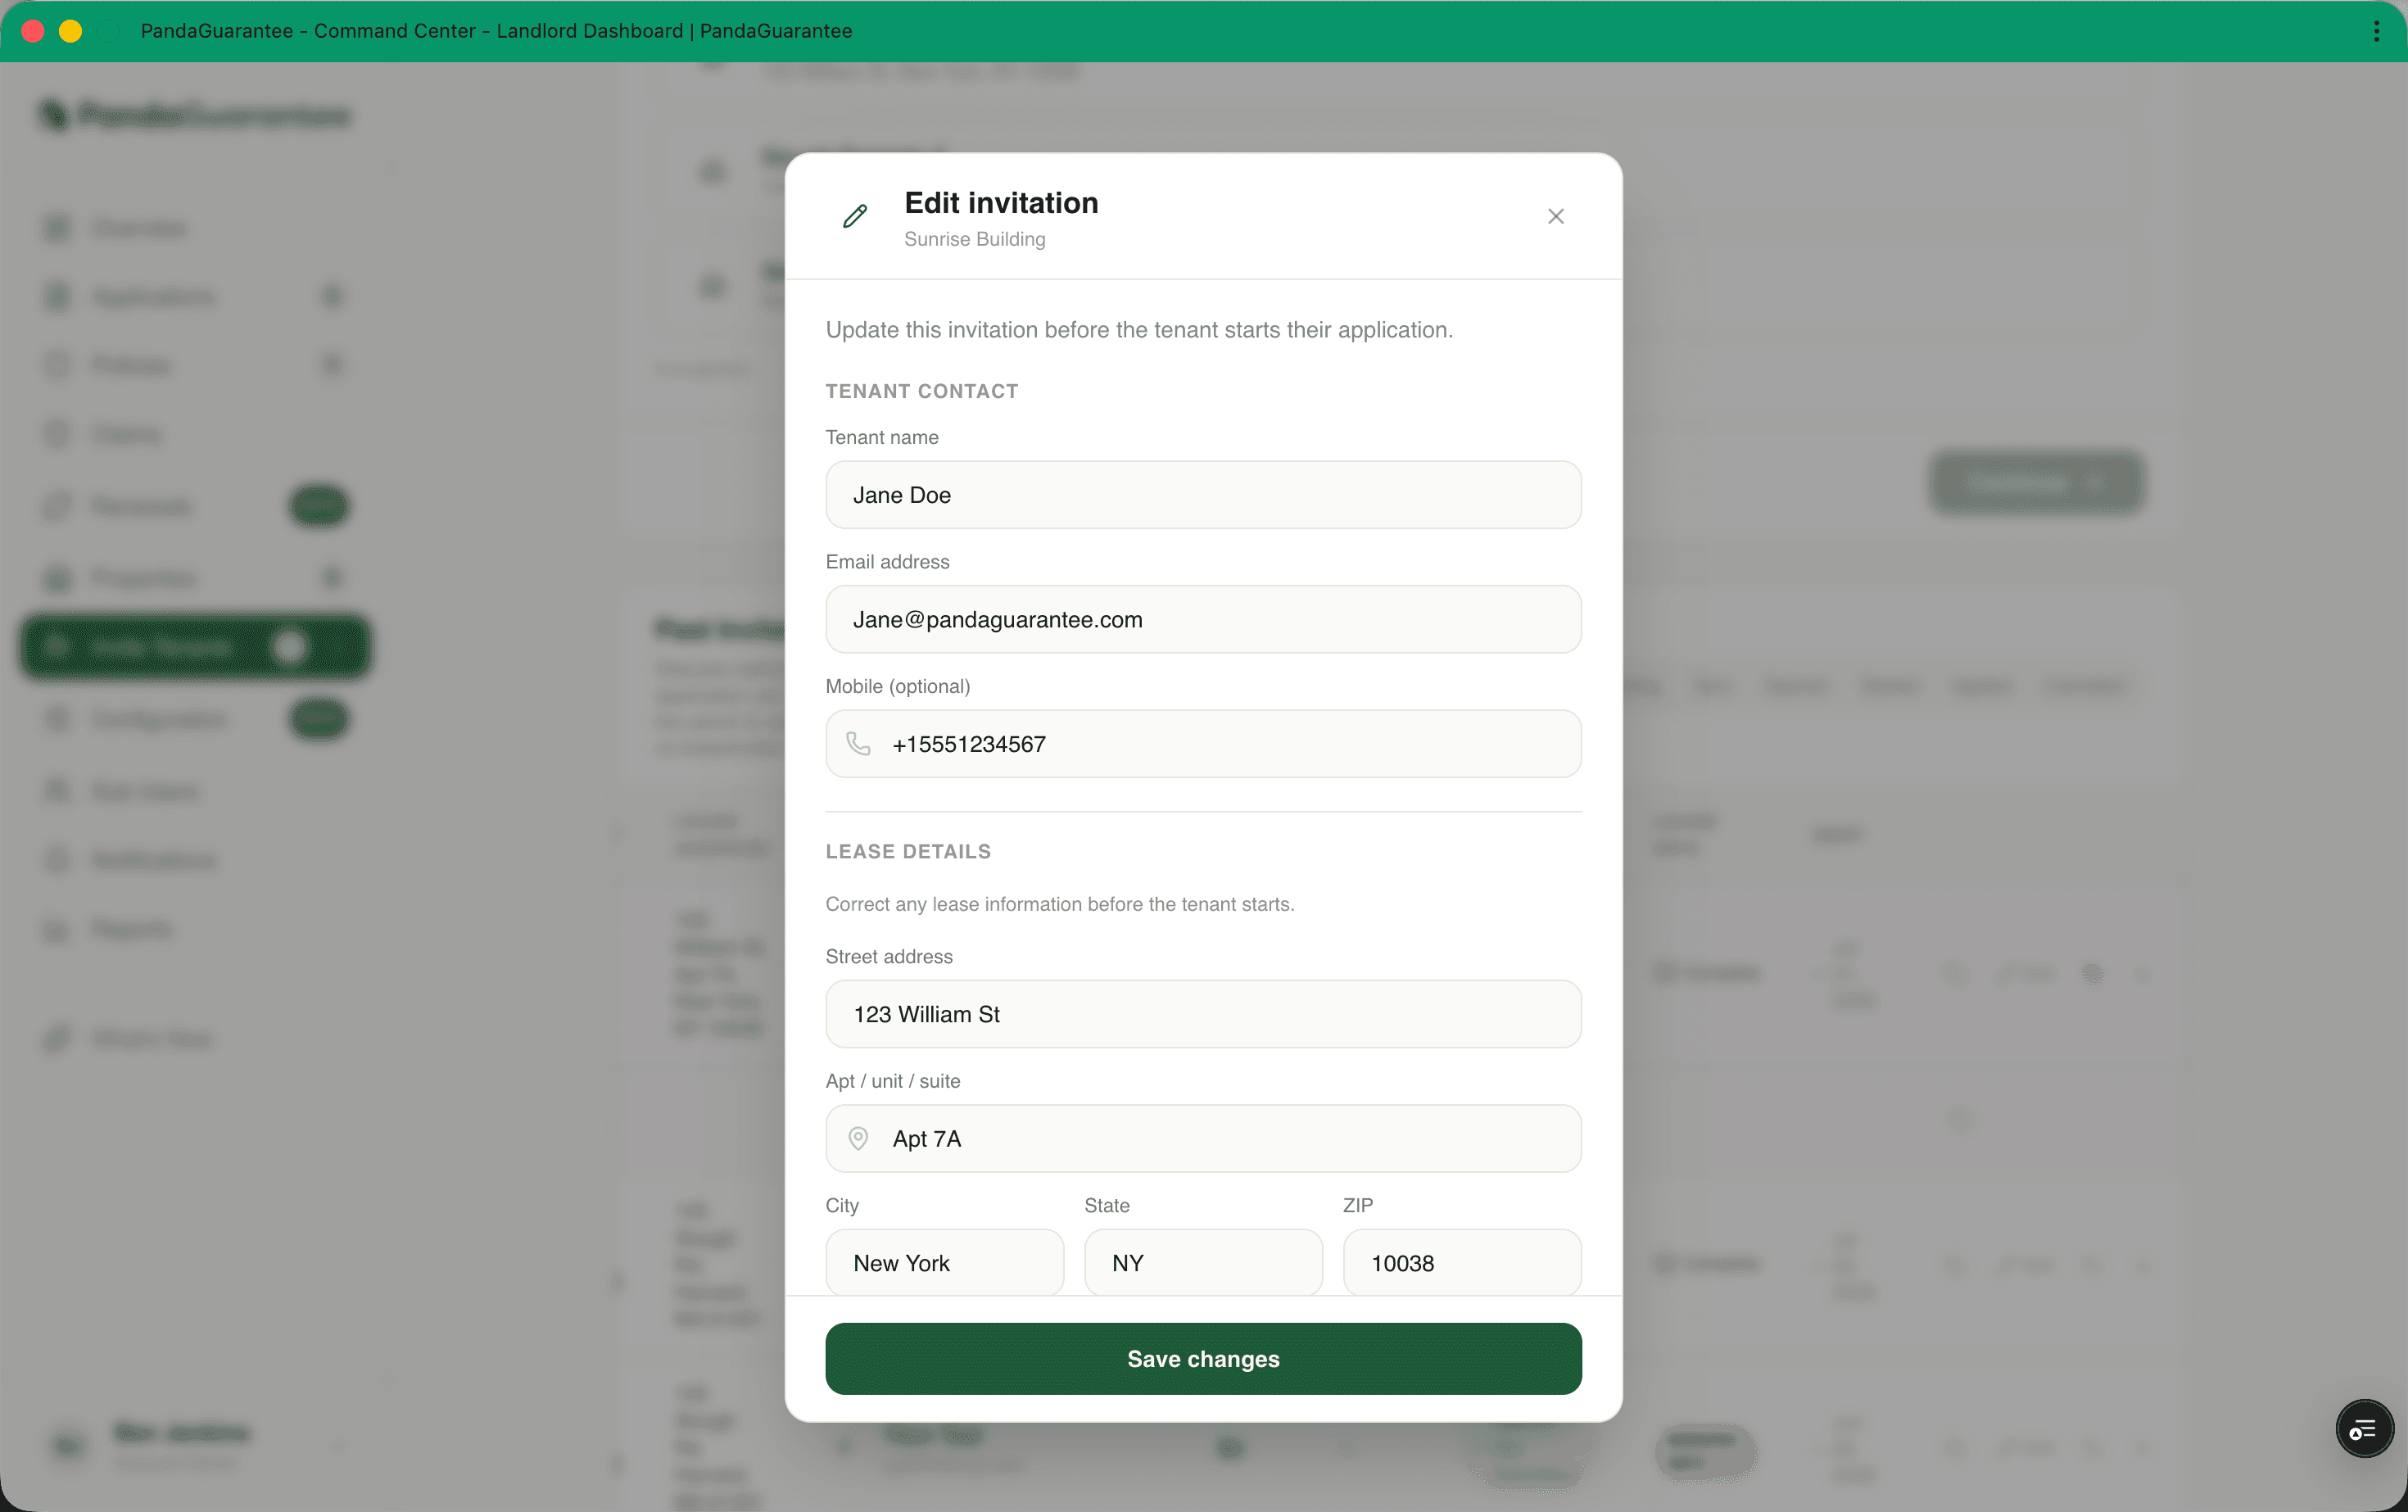This screenshot has height=1512, width=2408.
Task: Click the 'Update this invitation' description text
Action: coord(1139,330)
